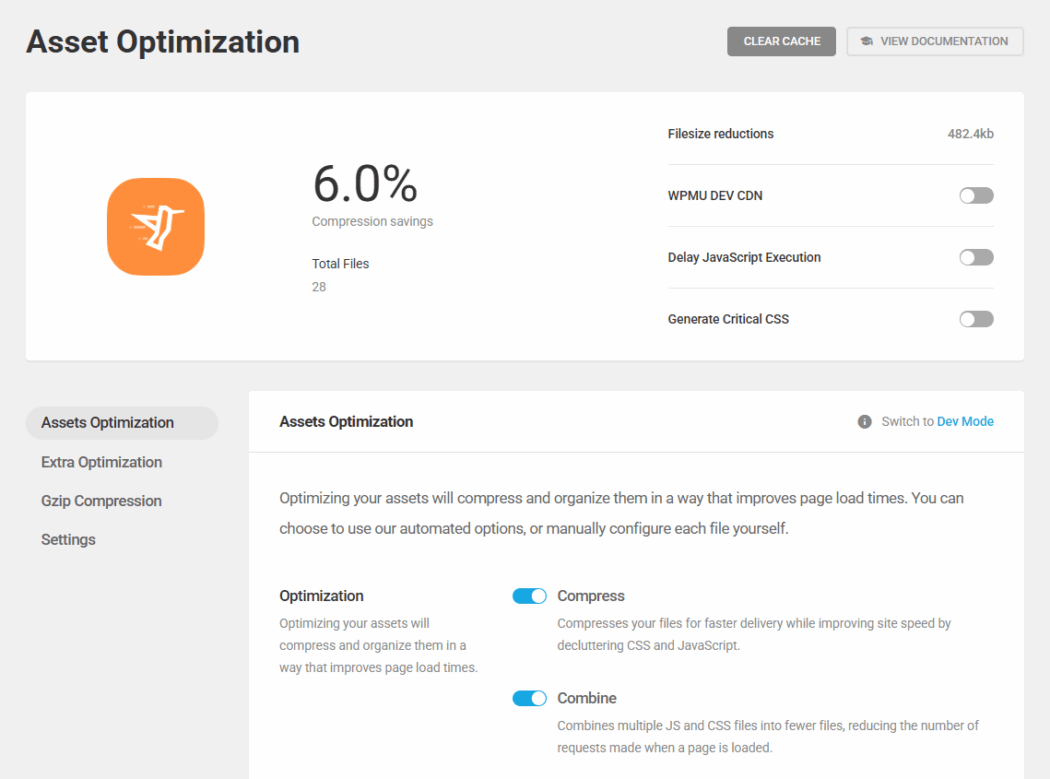Open the Extra Optimization tab
This screenshot has height=779, width=1050.
pos(101,462)
